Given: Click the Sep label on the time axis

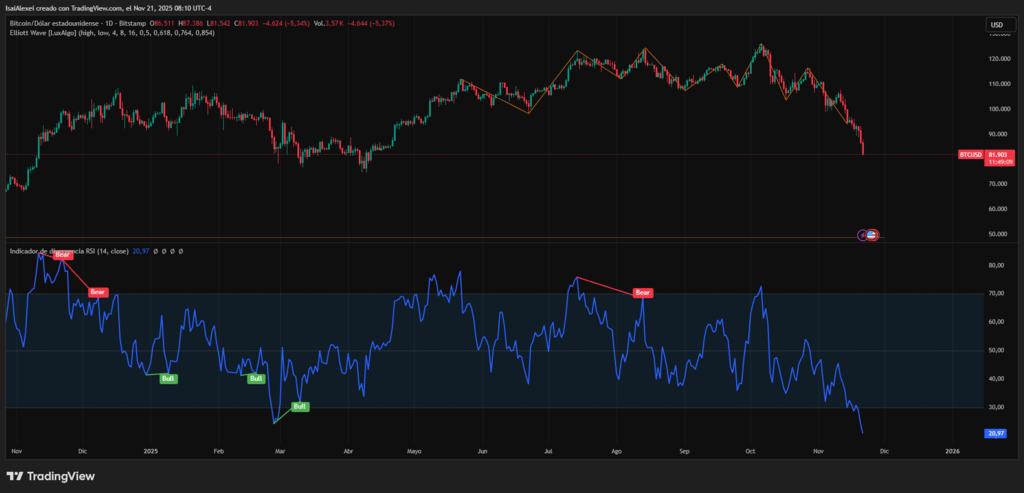Looking at the screenshot, I should [x=684, y=451].
